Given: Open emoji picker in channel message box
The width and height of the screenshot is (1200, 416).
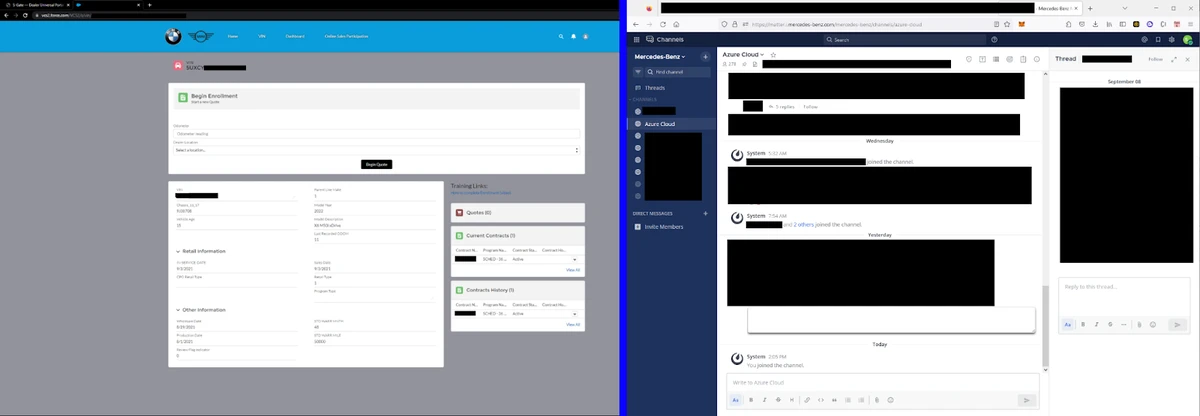Looking at the screenshot, I should point(890,400).
